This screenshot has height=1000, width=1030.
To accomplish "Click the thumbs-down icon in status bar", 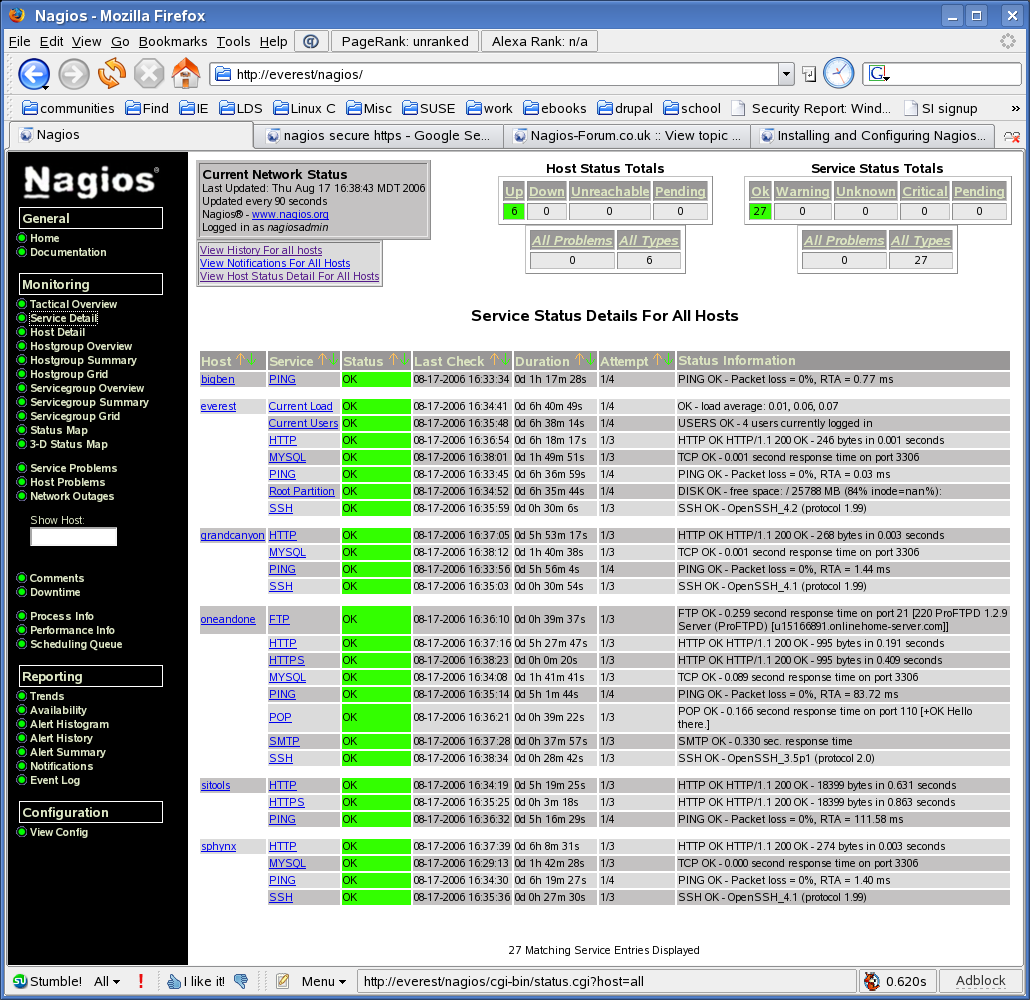I will coord(241,981).
